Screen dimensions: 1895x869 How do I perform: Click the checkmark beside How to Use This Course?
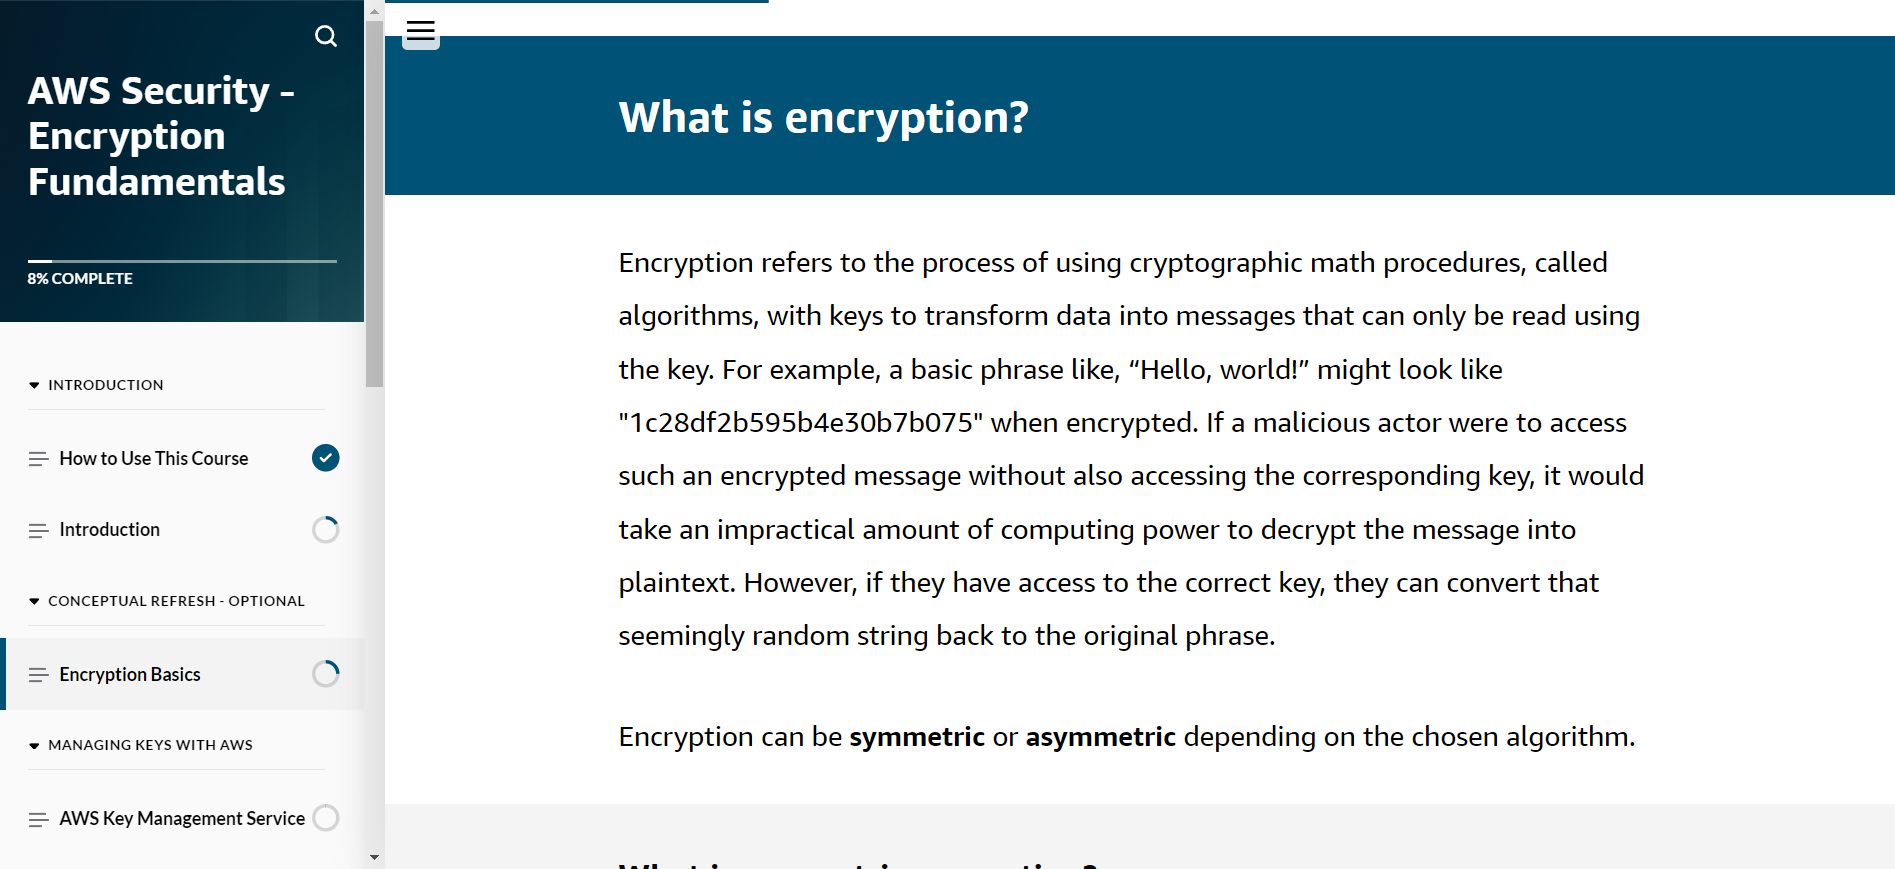325,458
